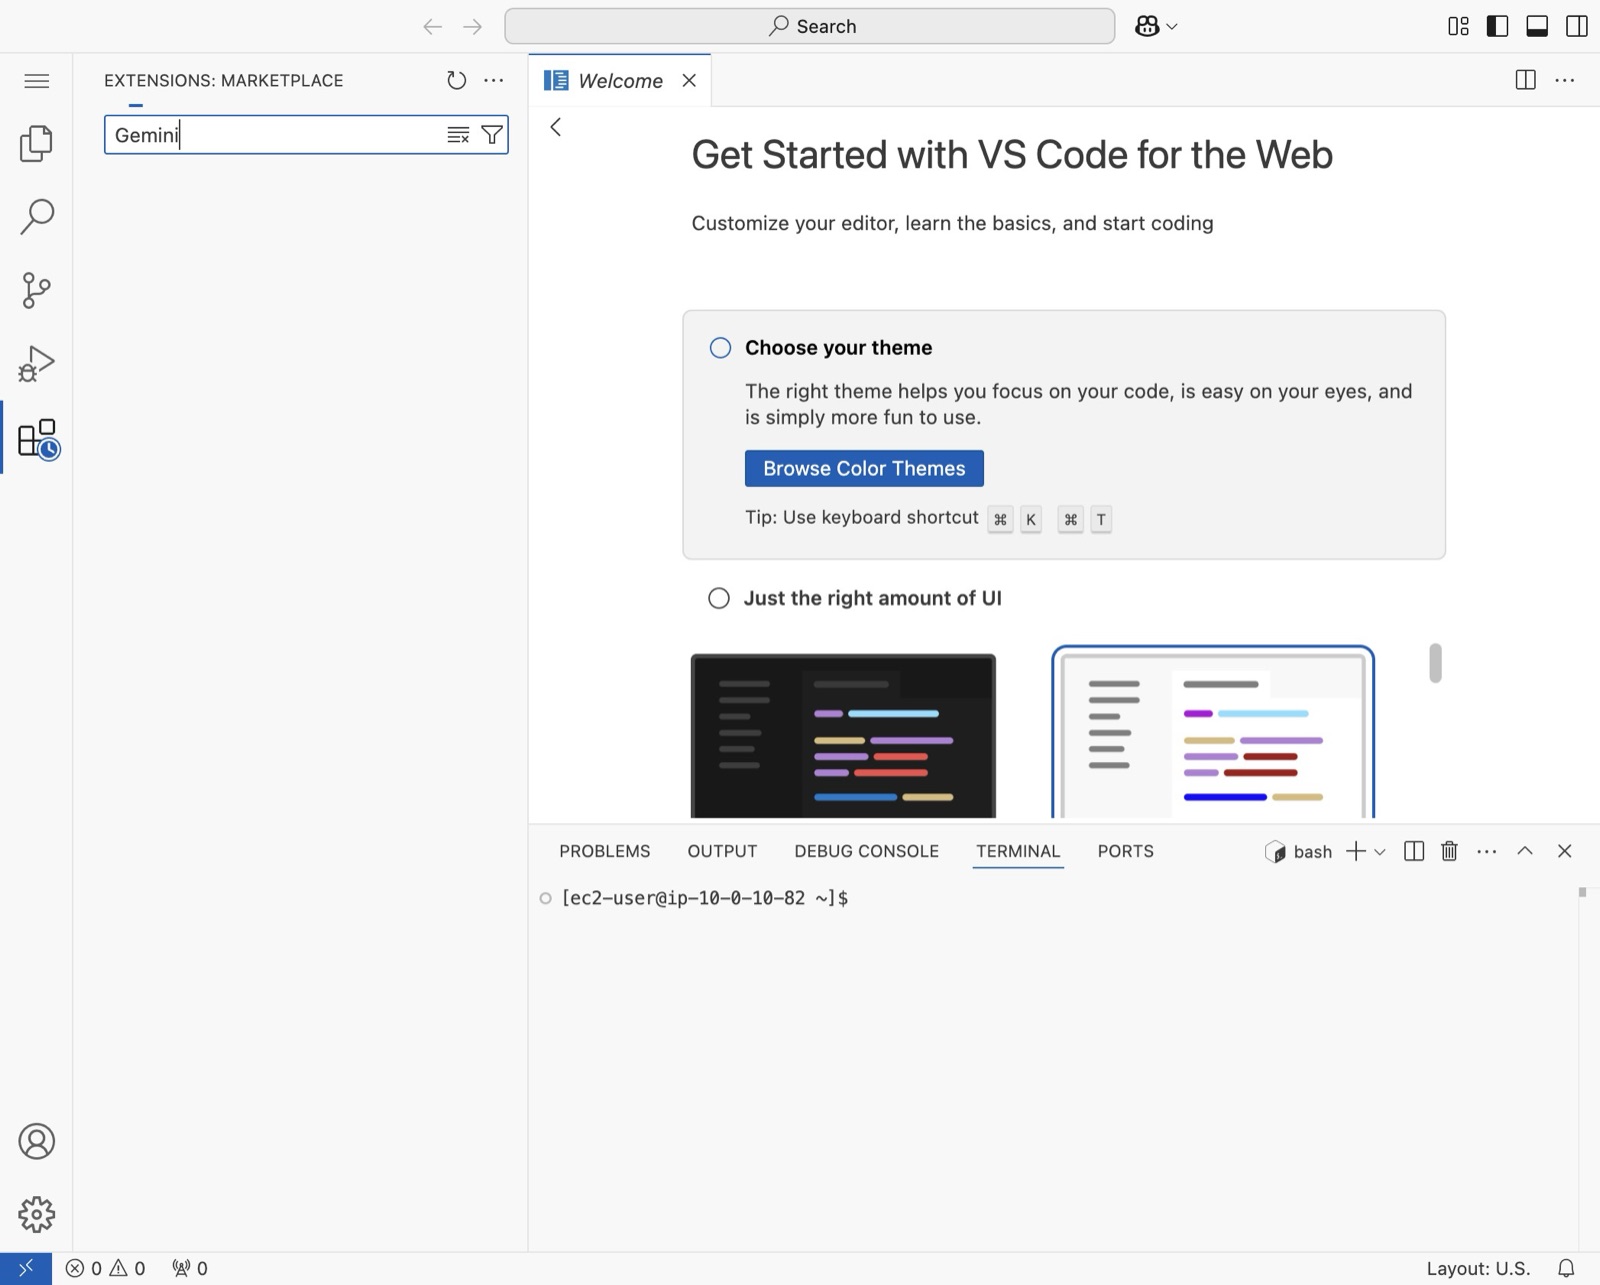Screen dimensions: 1600x1285
Task: Open editor more actions menu
Action: (1565, 80)
